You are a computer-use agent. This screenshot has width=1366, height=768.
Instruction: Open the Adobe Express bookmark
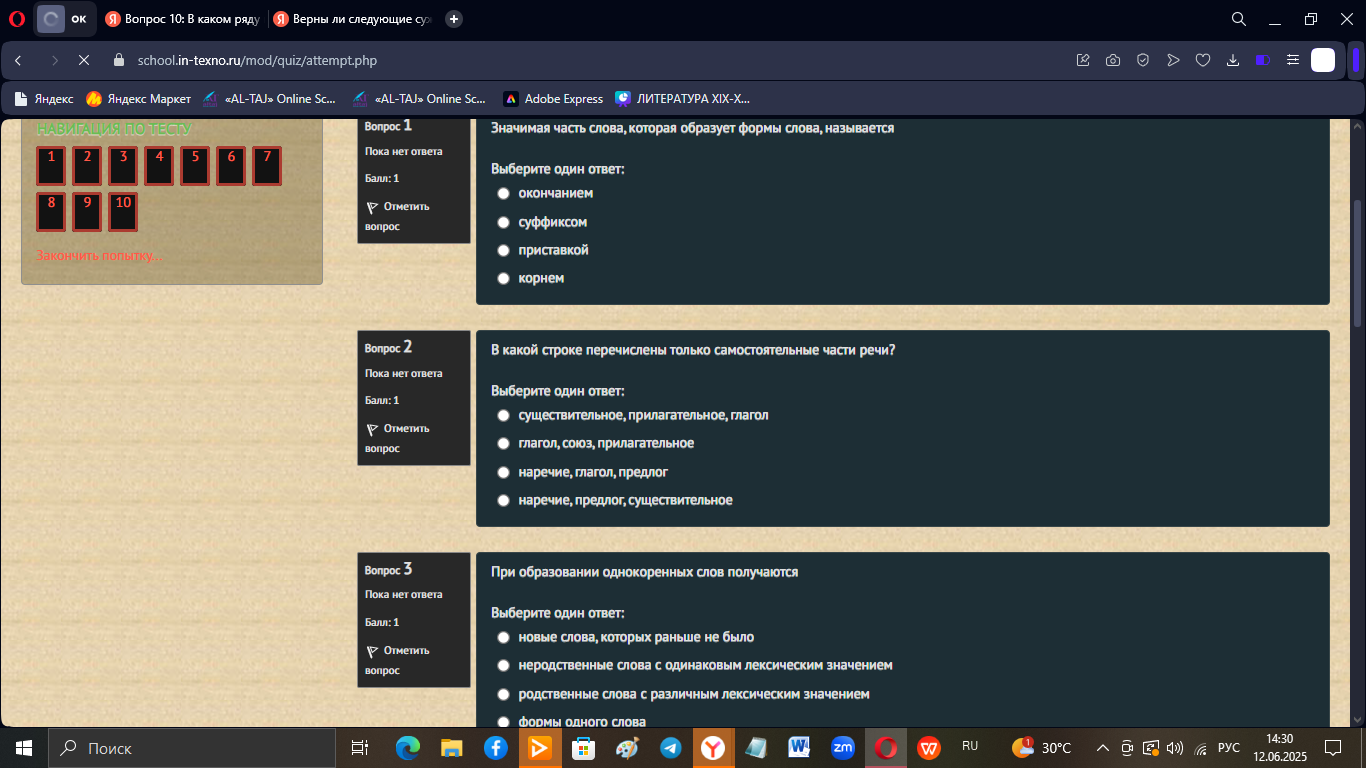coord(553,99)
